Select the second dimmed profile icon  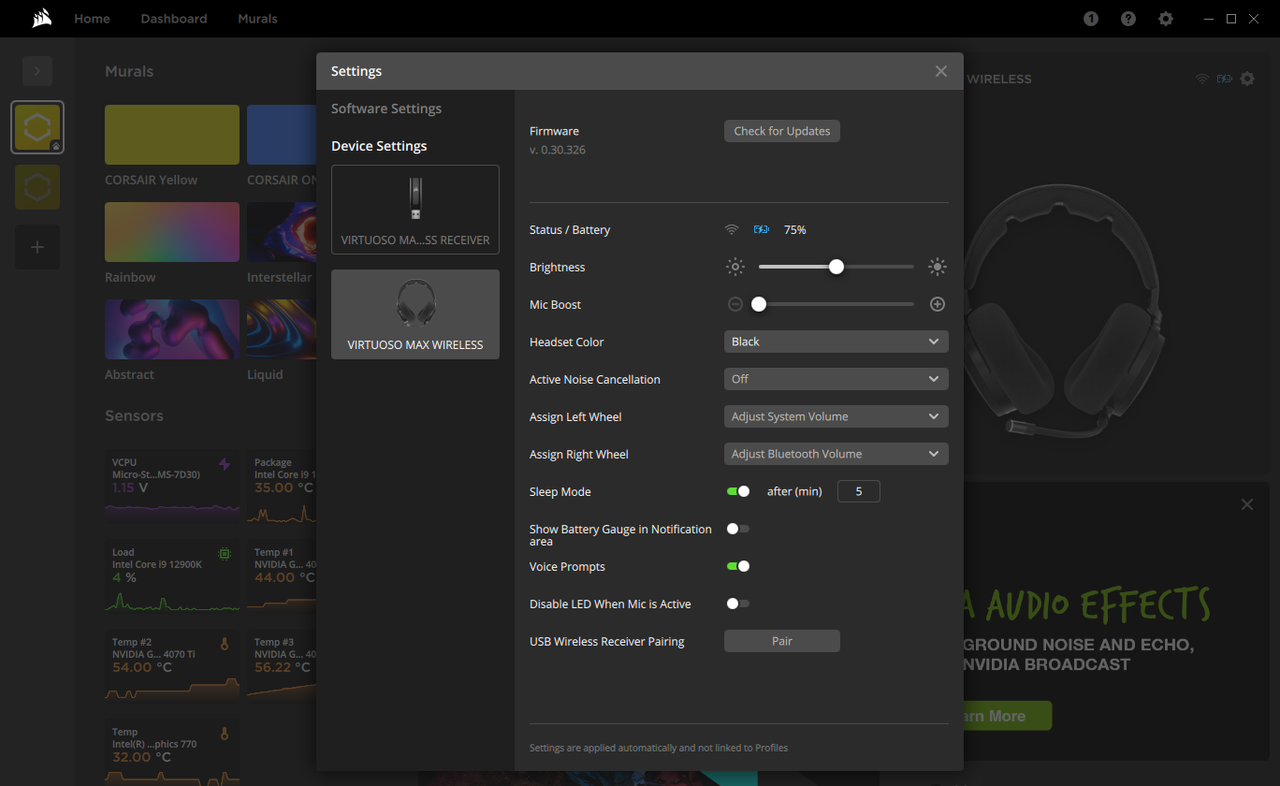tap(38, 187)
